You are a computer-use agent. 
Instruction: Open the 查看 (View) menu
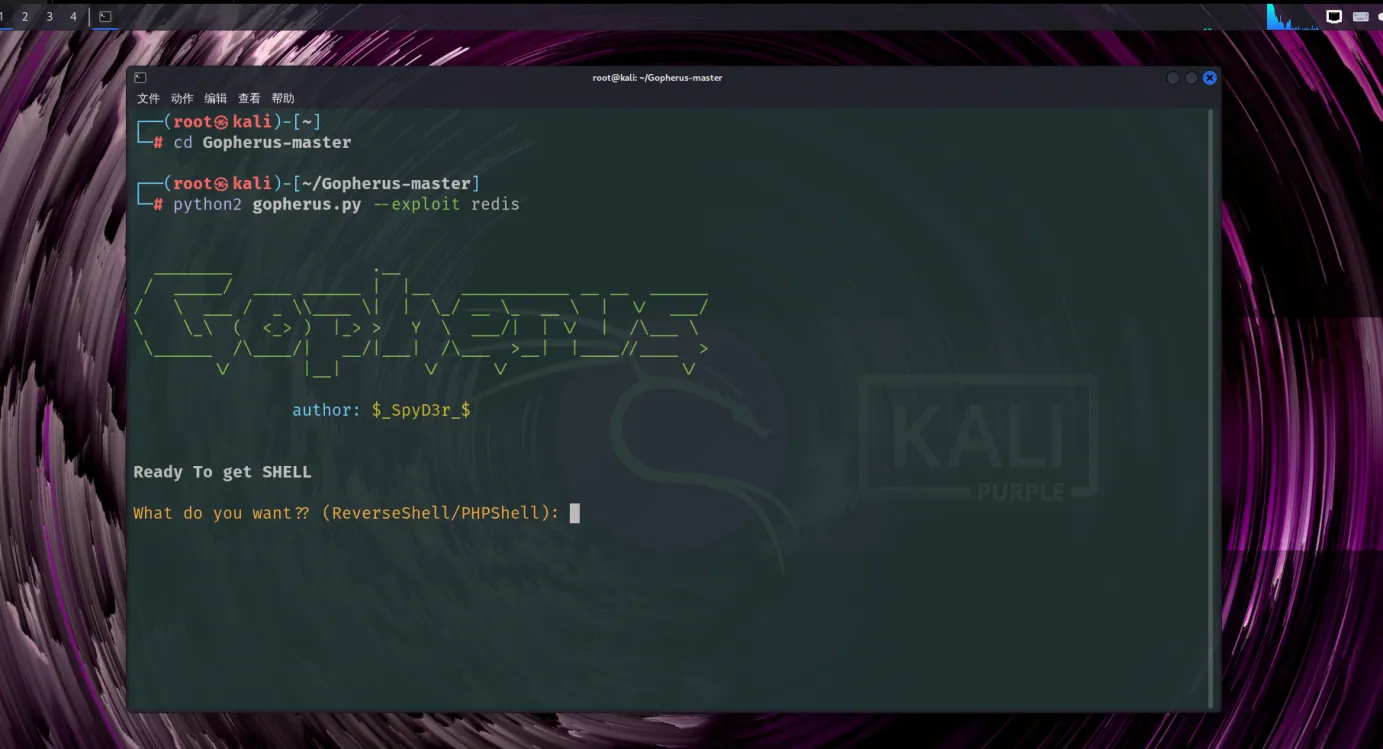(x=249, y=98)
